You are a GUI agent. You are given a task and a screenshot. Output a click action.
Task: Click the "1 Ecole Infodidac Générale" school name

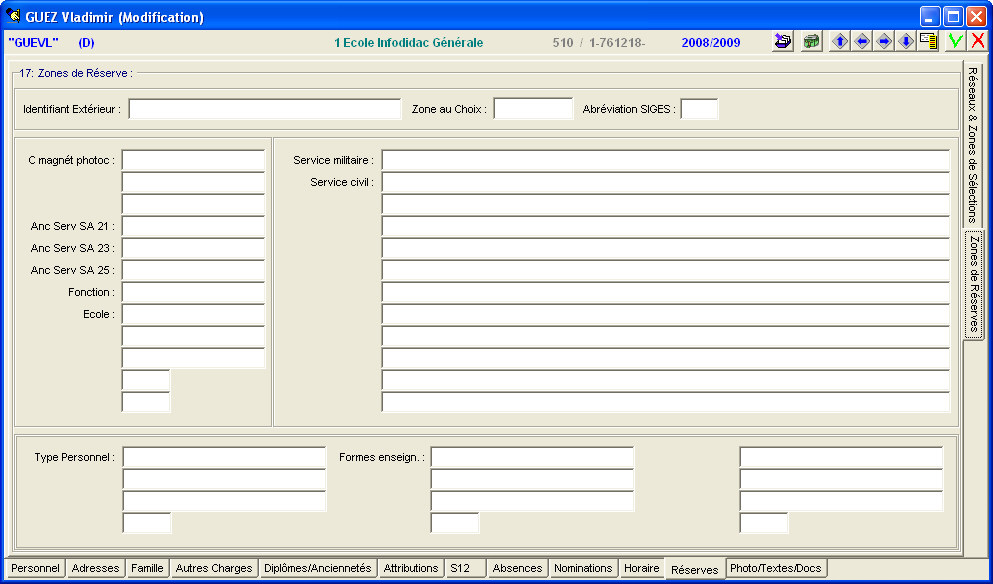(408, 43)
